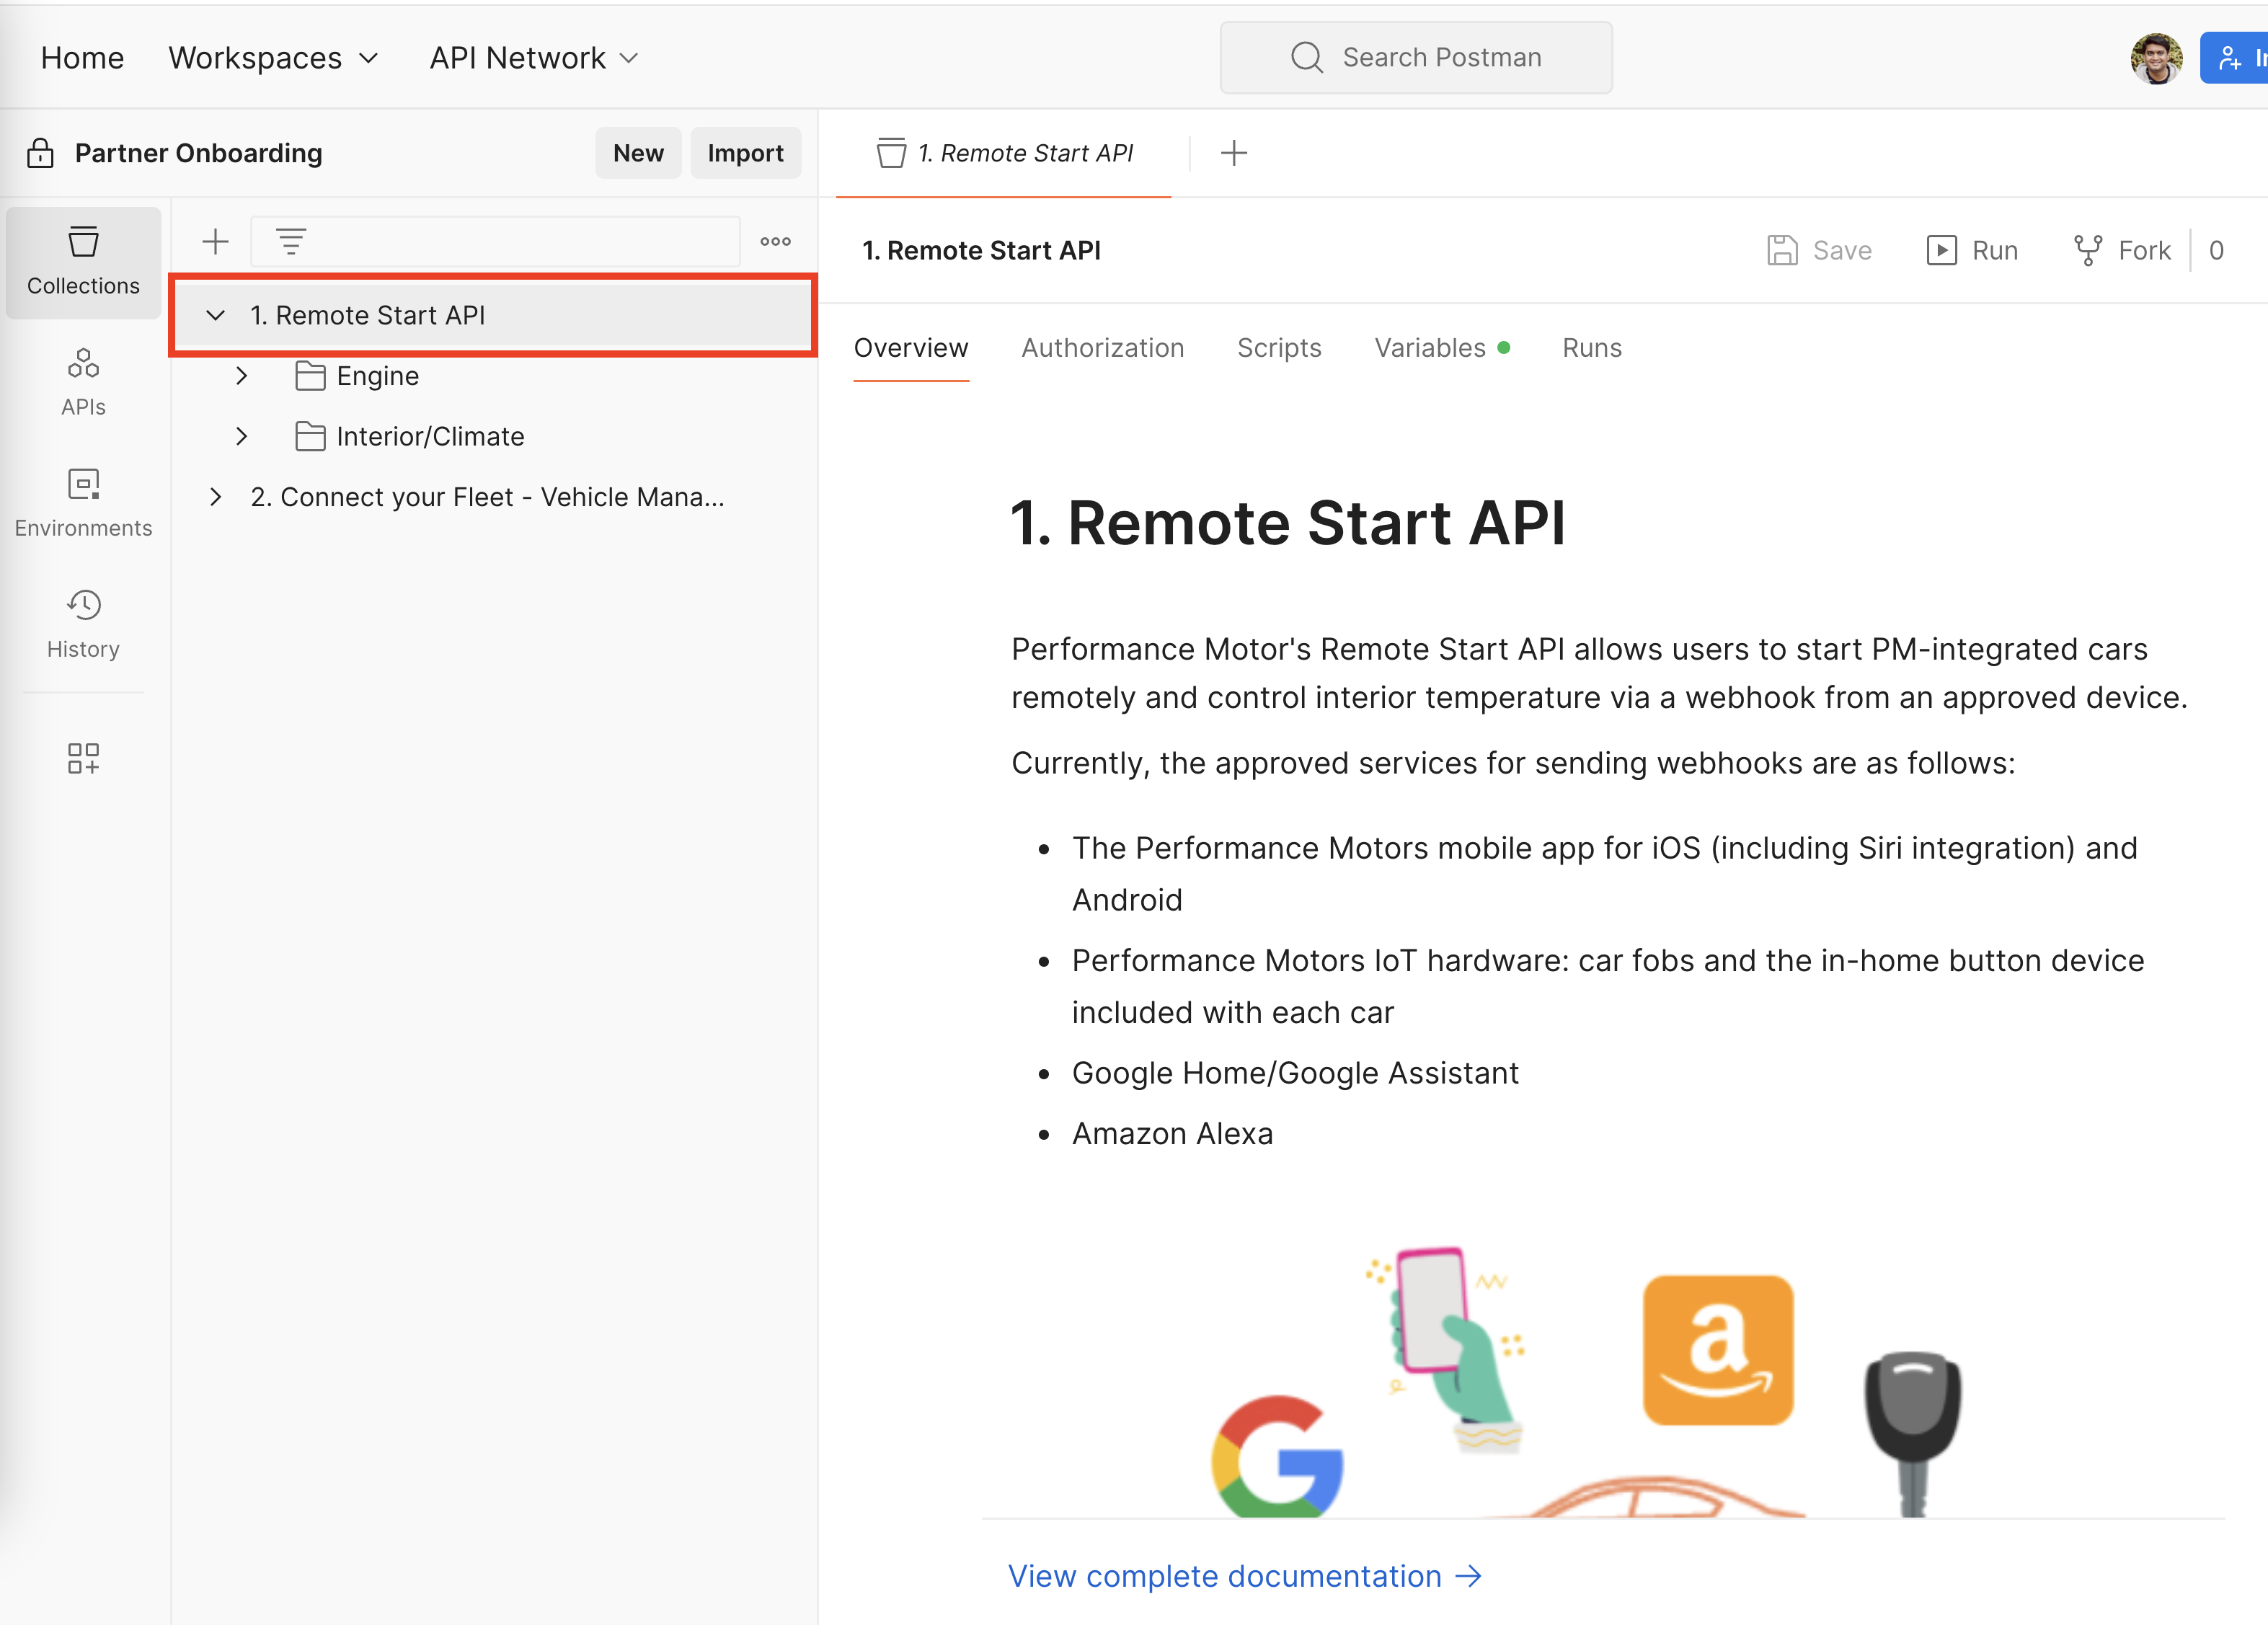Image resolution: width=2268 pixels, height=1625 pixels.
Task: Click the user profile avatar
Action: (2156, 58)
